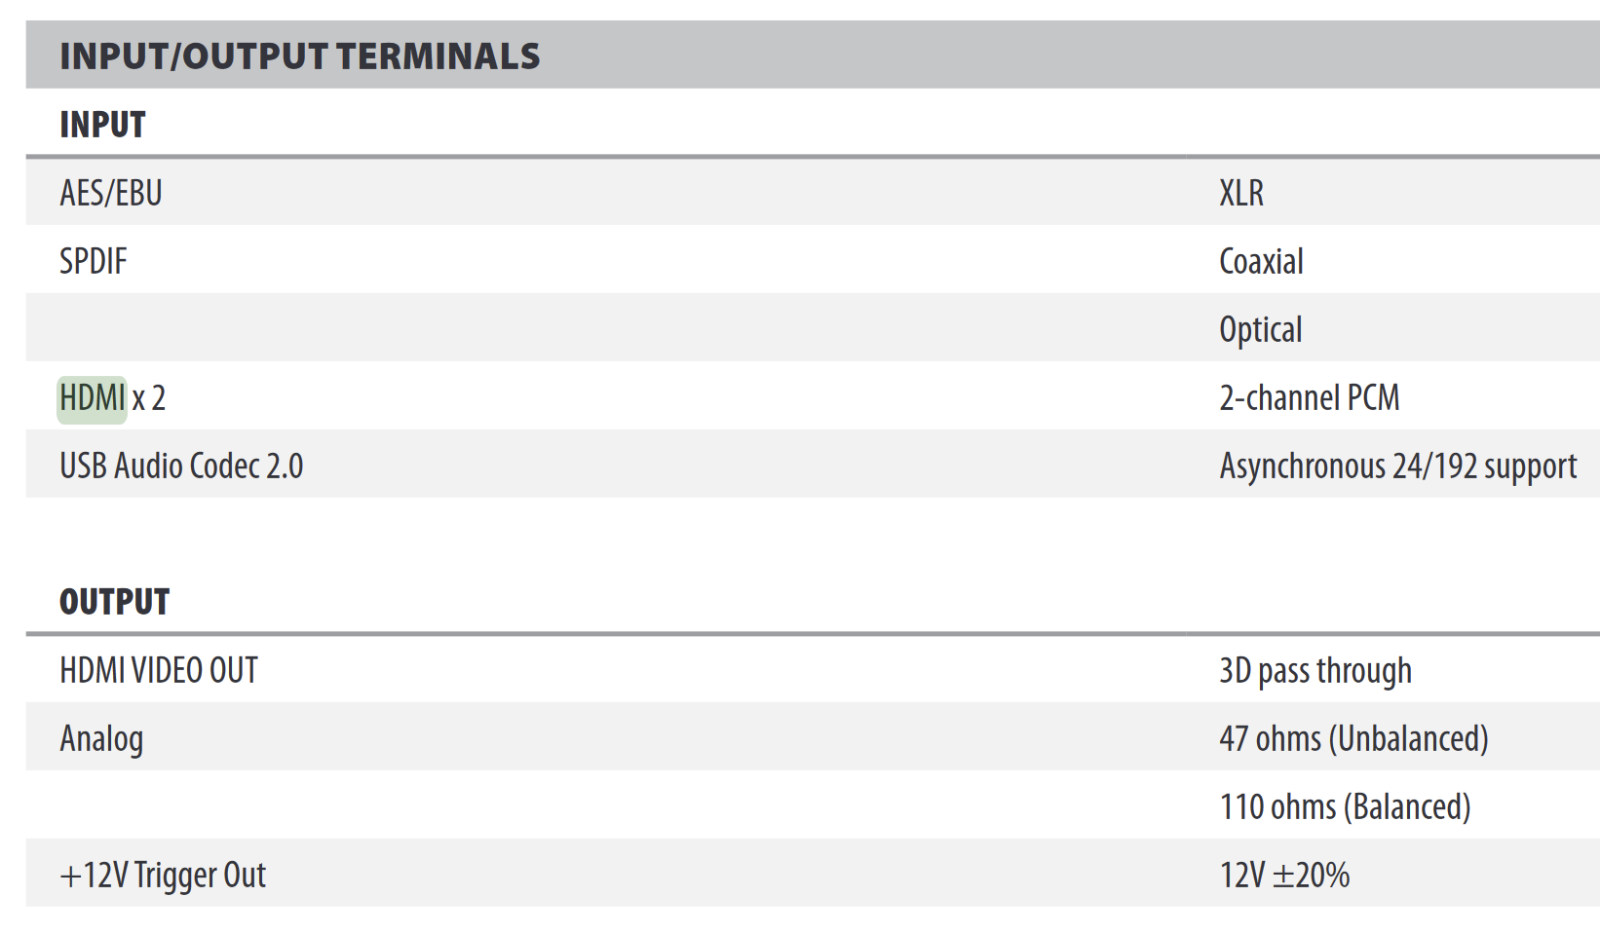Click the HDMI VIDEO OUT label

pyautogui.click(x=159, y=670)
